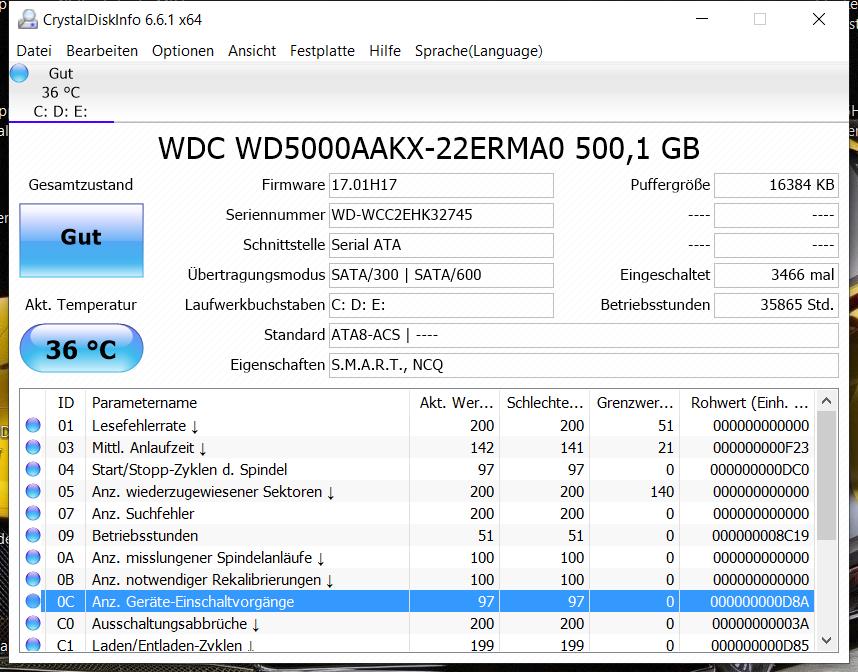Click status orb for wiederzugewiesener Sektoren row

coord(33,491)
